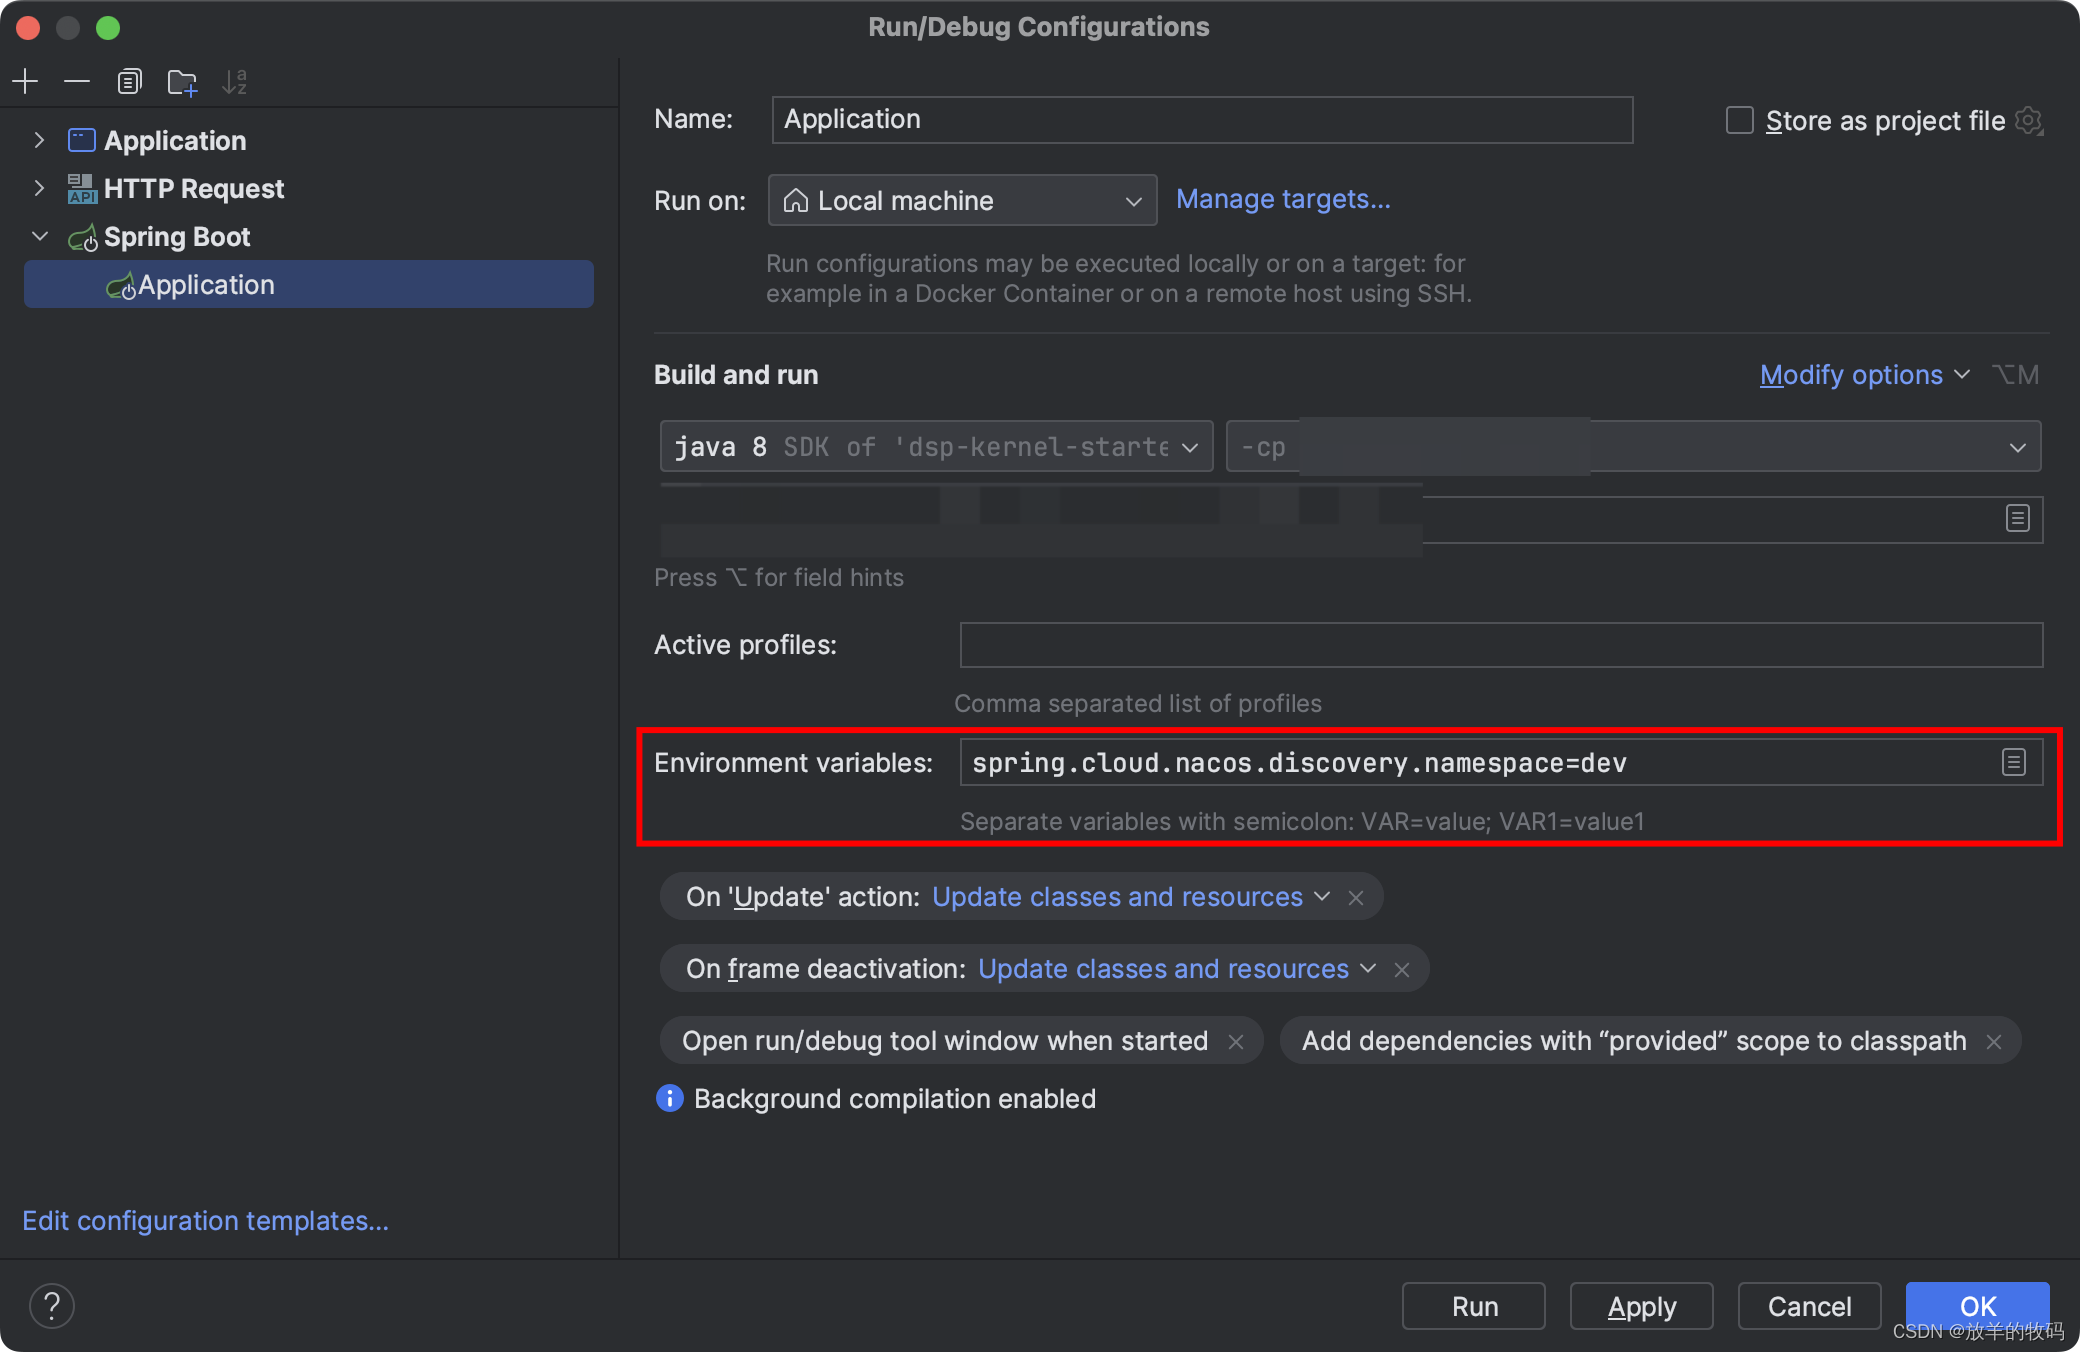Enable the Store as project file checkbox

coord(1740,121)
